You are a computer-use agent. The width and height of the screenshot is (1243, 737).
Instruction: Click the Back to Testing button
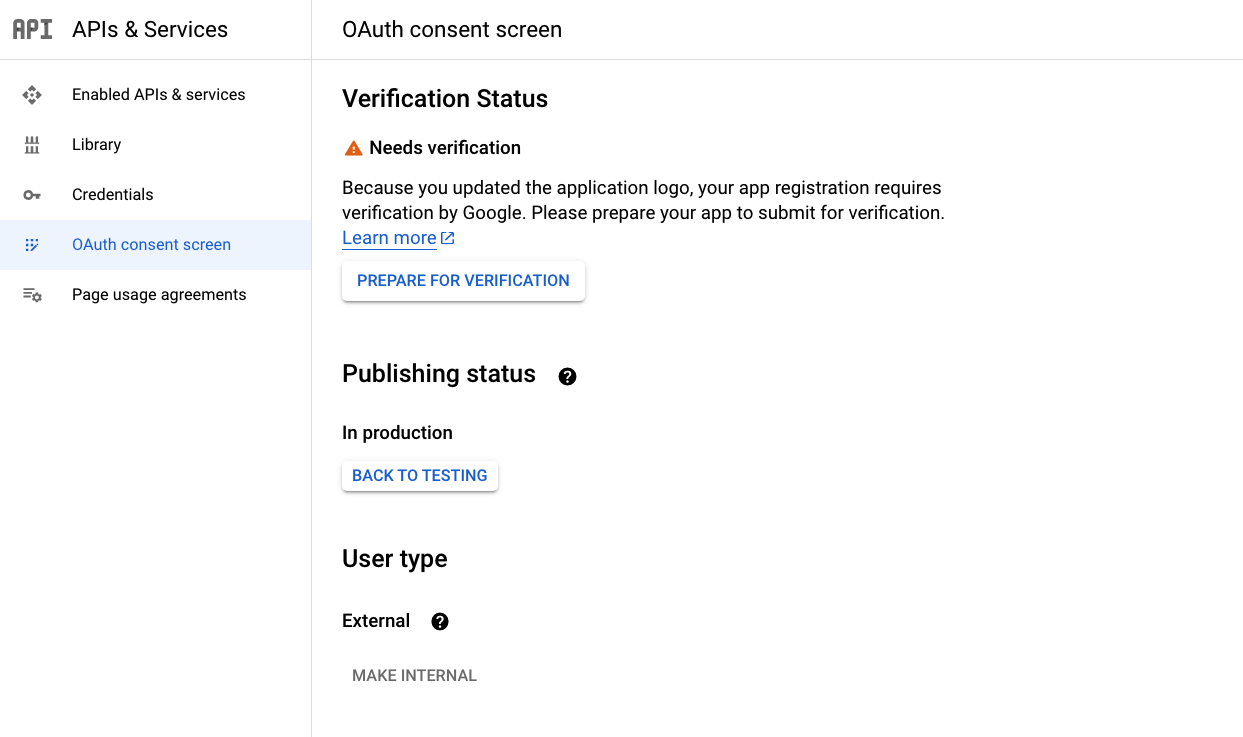(x=420, y=476)
